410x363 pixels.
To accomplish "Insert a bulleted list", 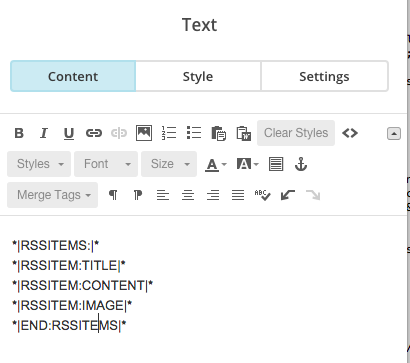I will point(194,133).
